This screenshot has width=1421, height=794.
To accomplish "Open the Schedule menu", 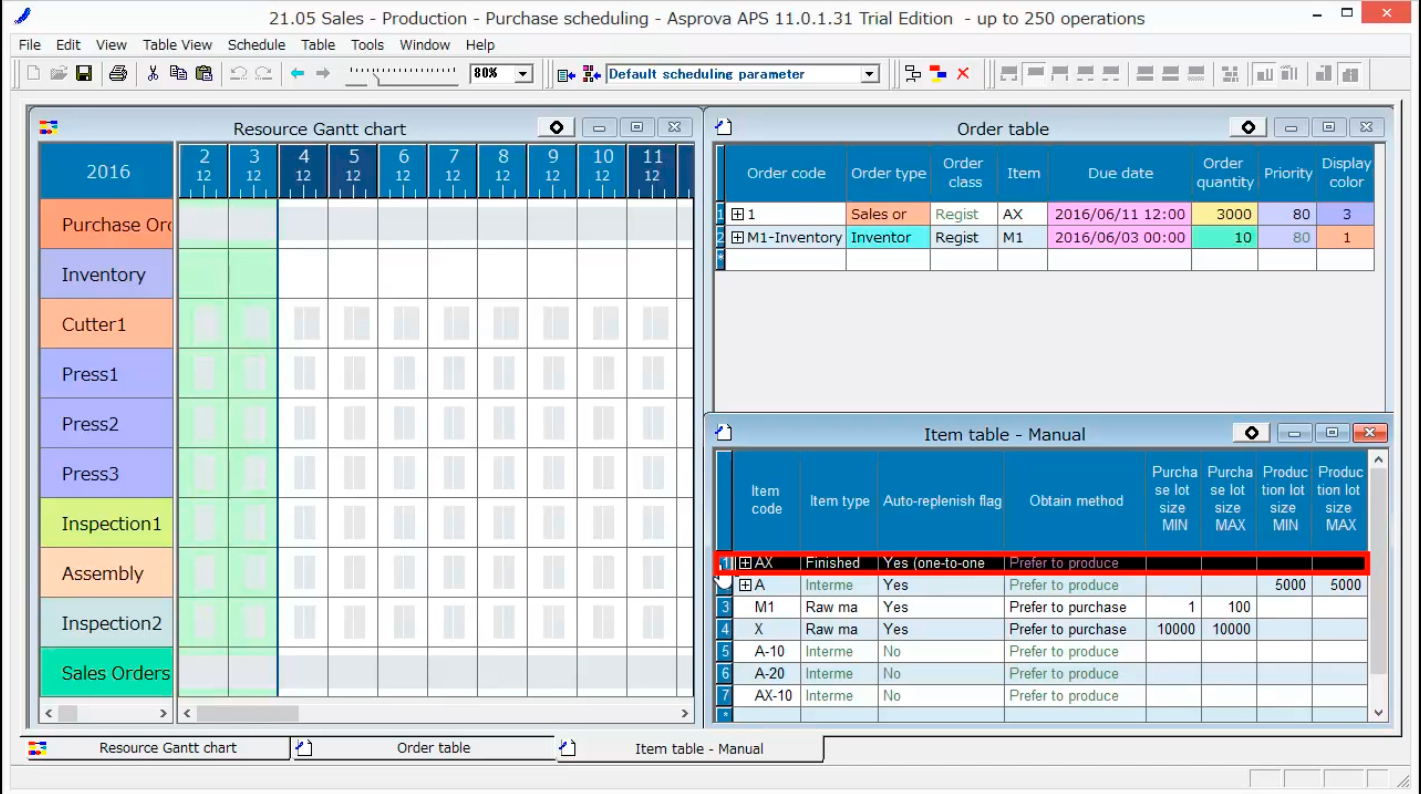I will tap(256, 45).
